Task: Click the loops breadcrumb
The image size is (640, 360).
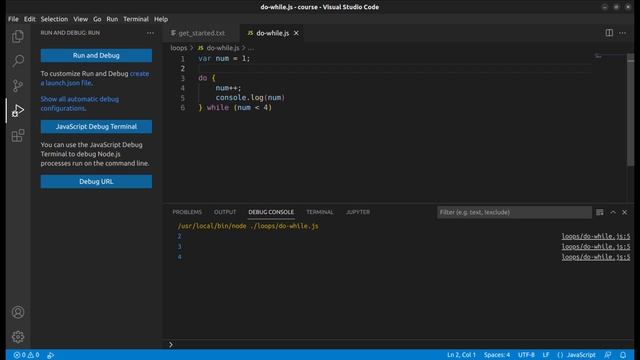Action: (178, 48)
